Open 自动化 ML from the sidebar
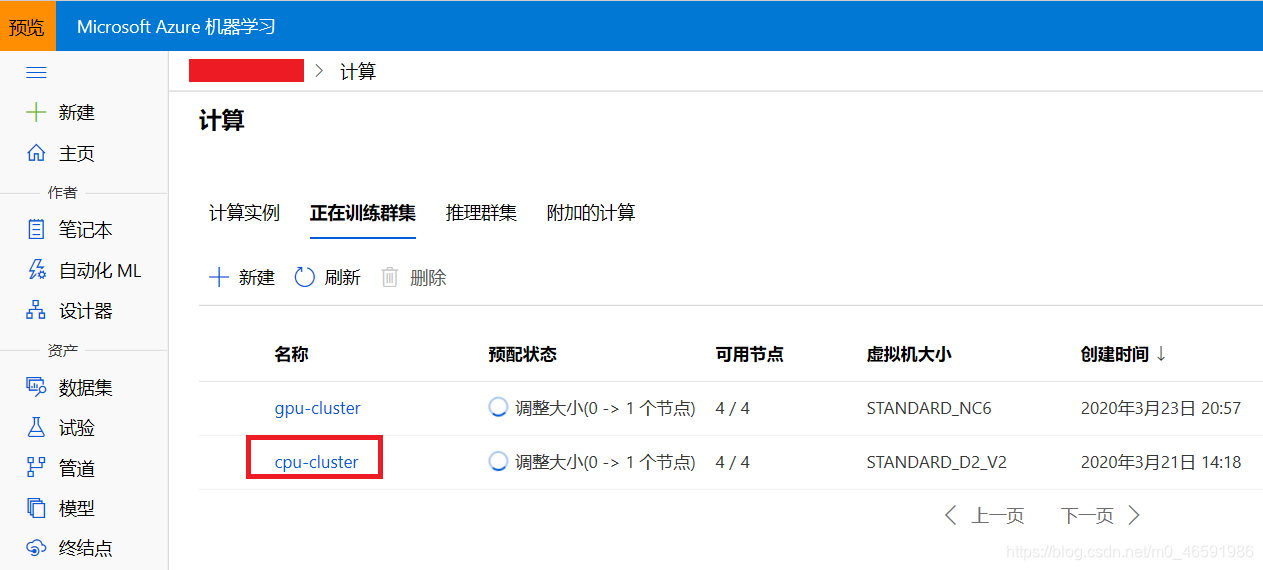The image size is (1263, 570). pyautogui.click(x=100, y=270)
